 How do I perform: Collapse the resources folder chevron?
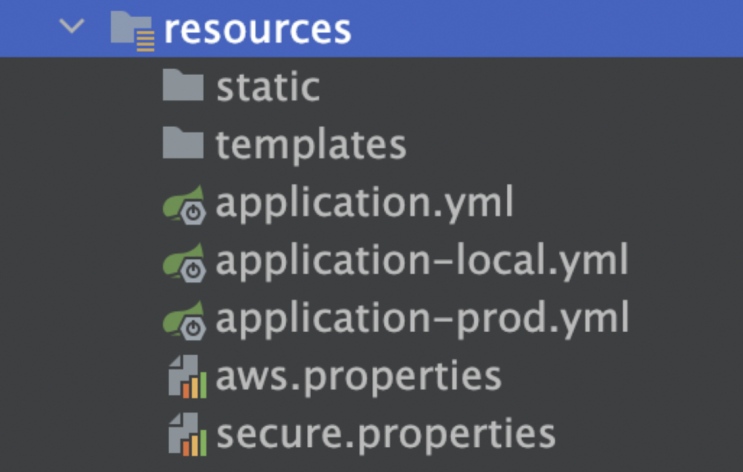coord(72,26)
